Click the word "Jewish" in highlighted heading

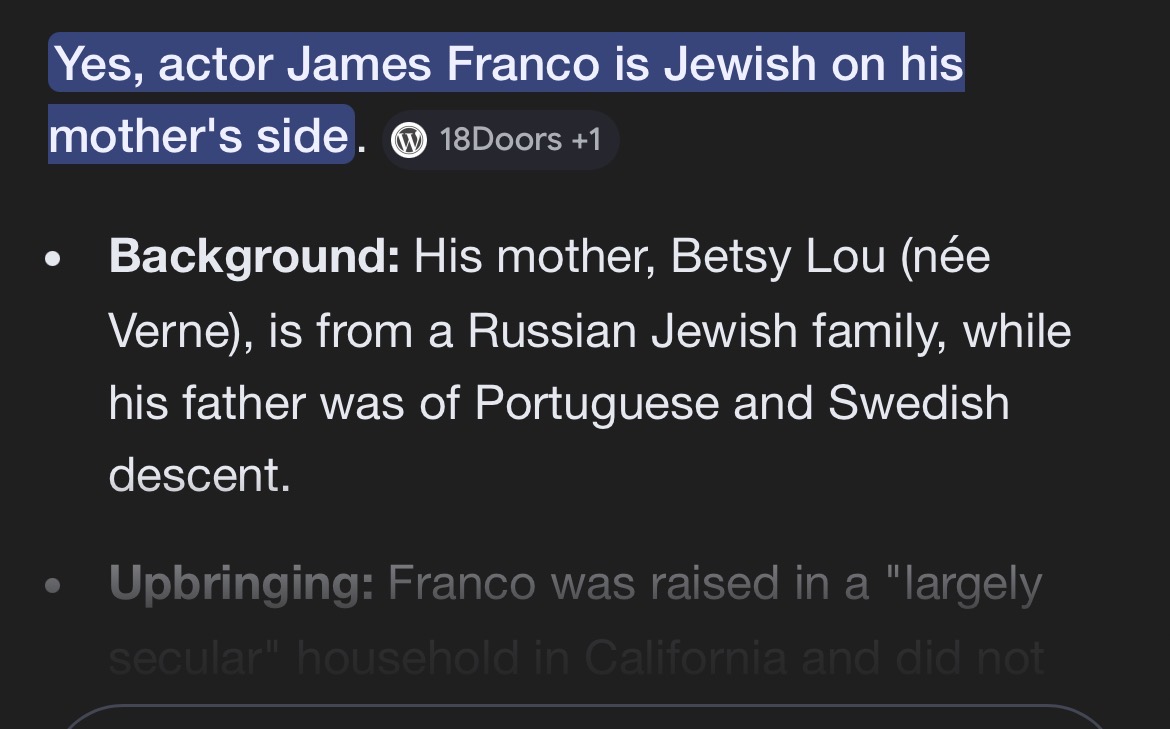(x=740, y=65)
